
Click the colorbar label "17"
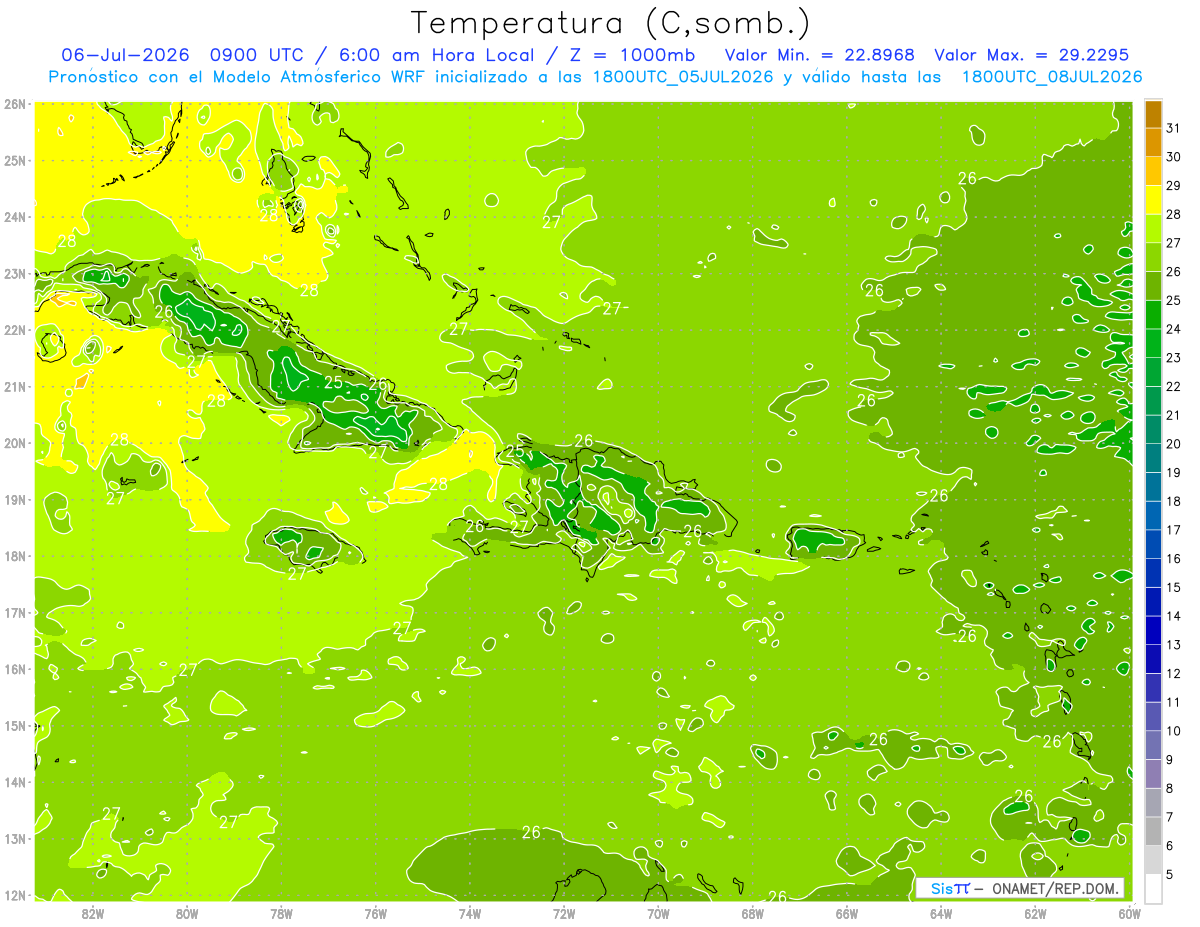coord(1173,530)
